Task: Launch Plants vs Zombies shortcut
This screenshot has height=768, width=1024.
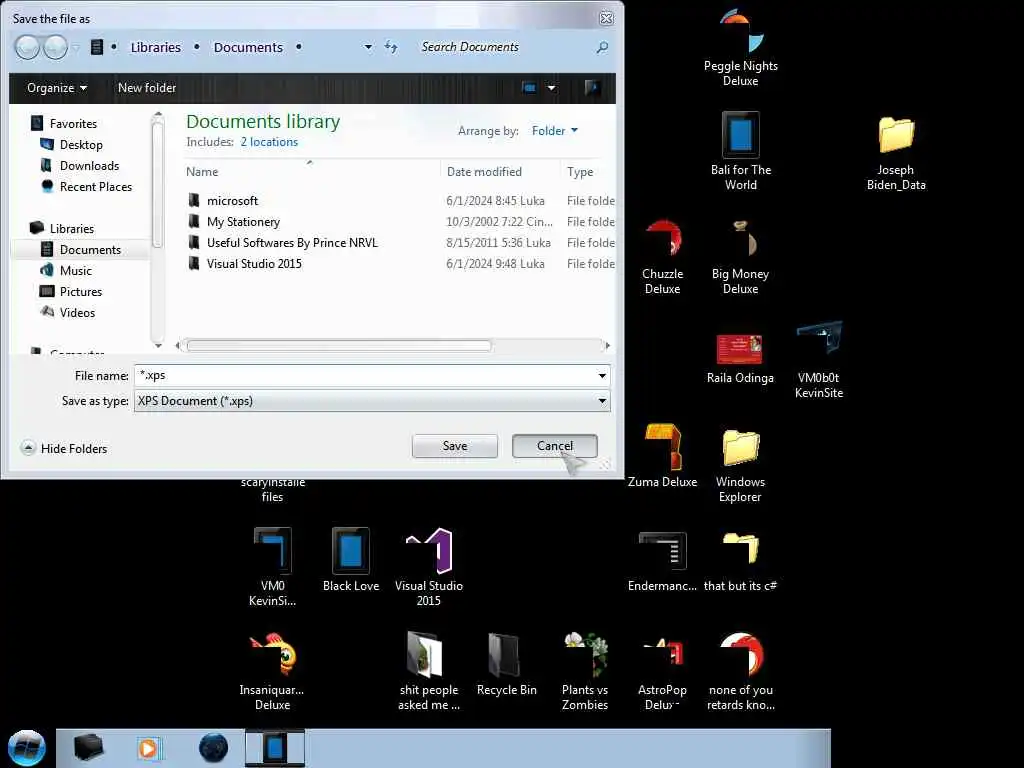Action: coord(584,671)
